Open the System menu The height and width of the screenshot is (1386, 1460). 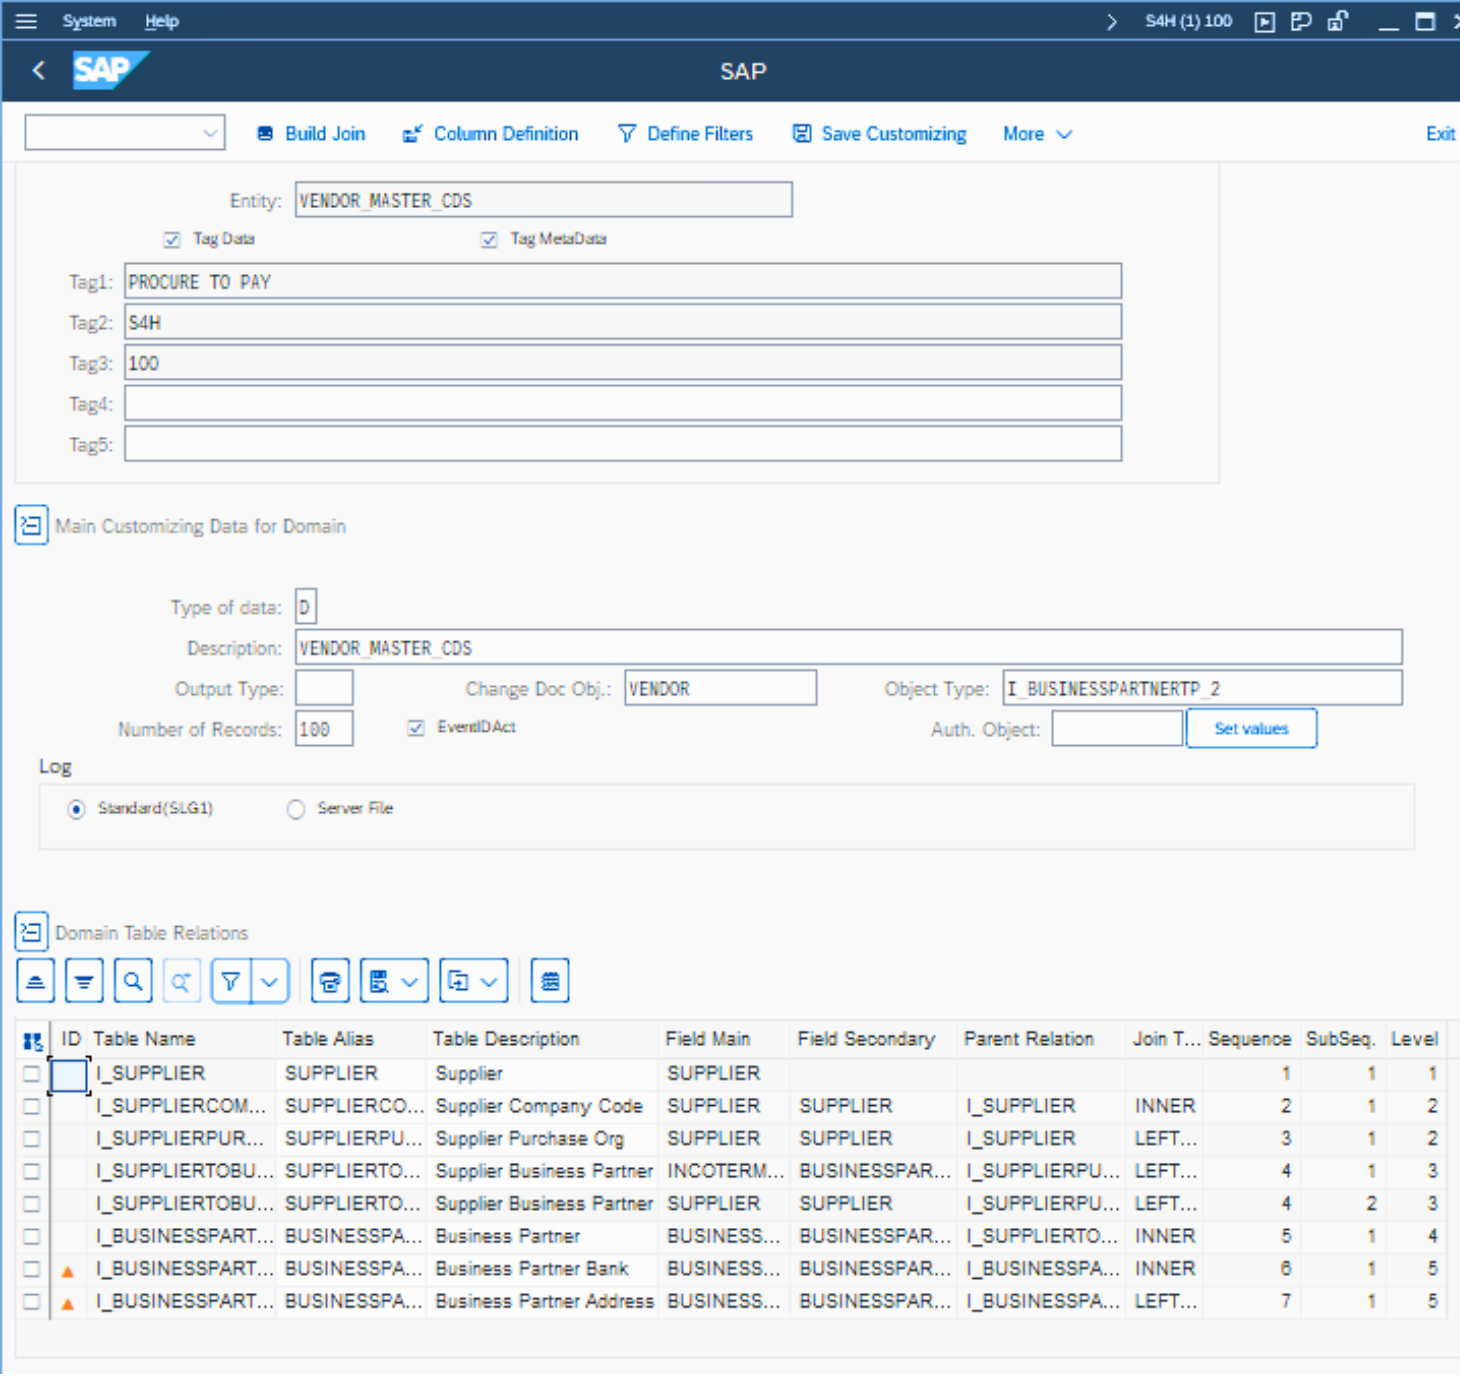(x=89, y=21)
